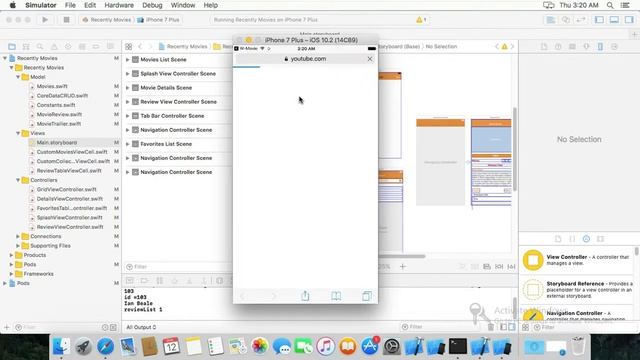Open the Project navigator folder icon

(12, 47)
